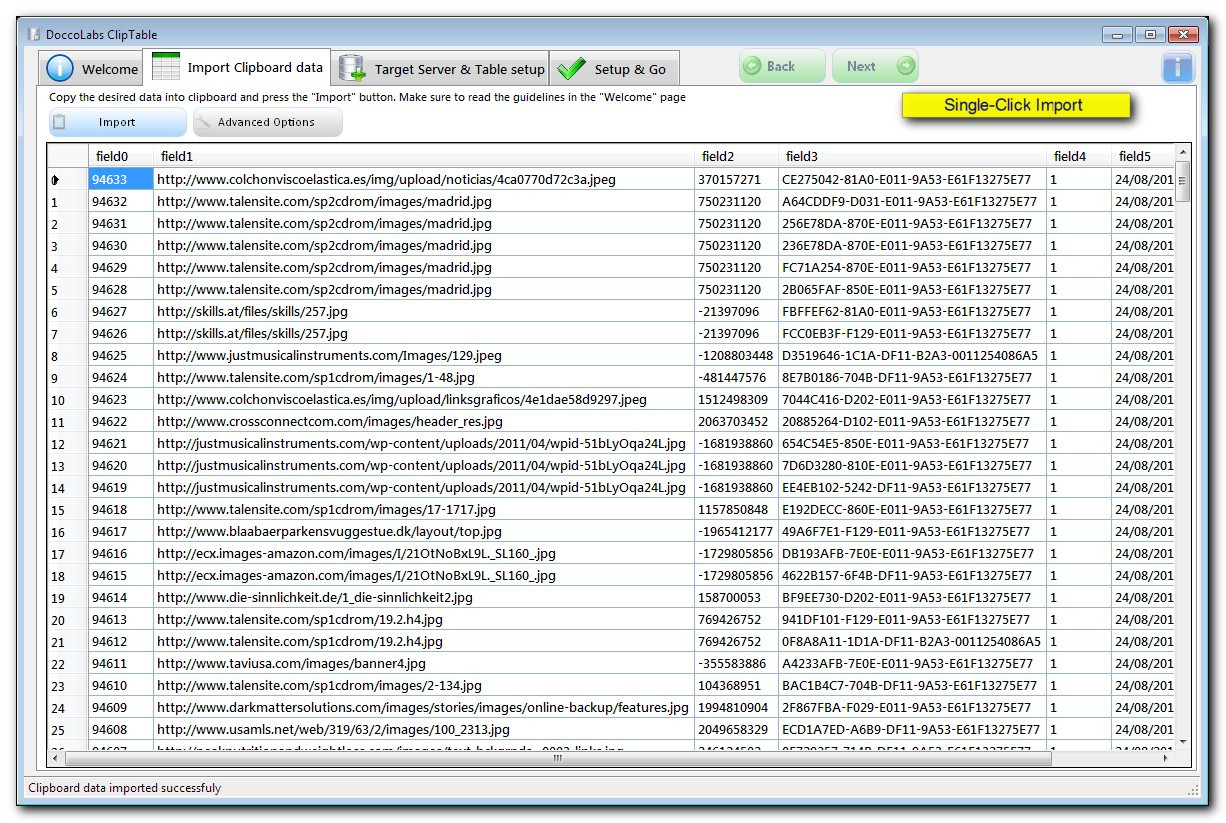Select the die-sinnlichkeit.de URL cell
Image resolution: width=1226 pixels, height=823 pixels.
(x=424, y=597)
